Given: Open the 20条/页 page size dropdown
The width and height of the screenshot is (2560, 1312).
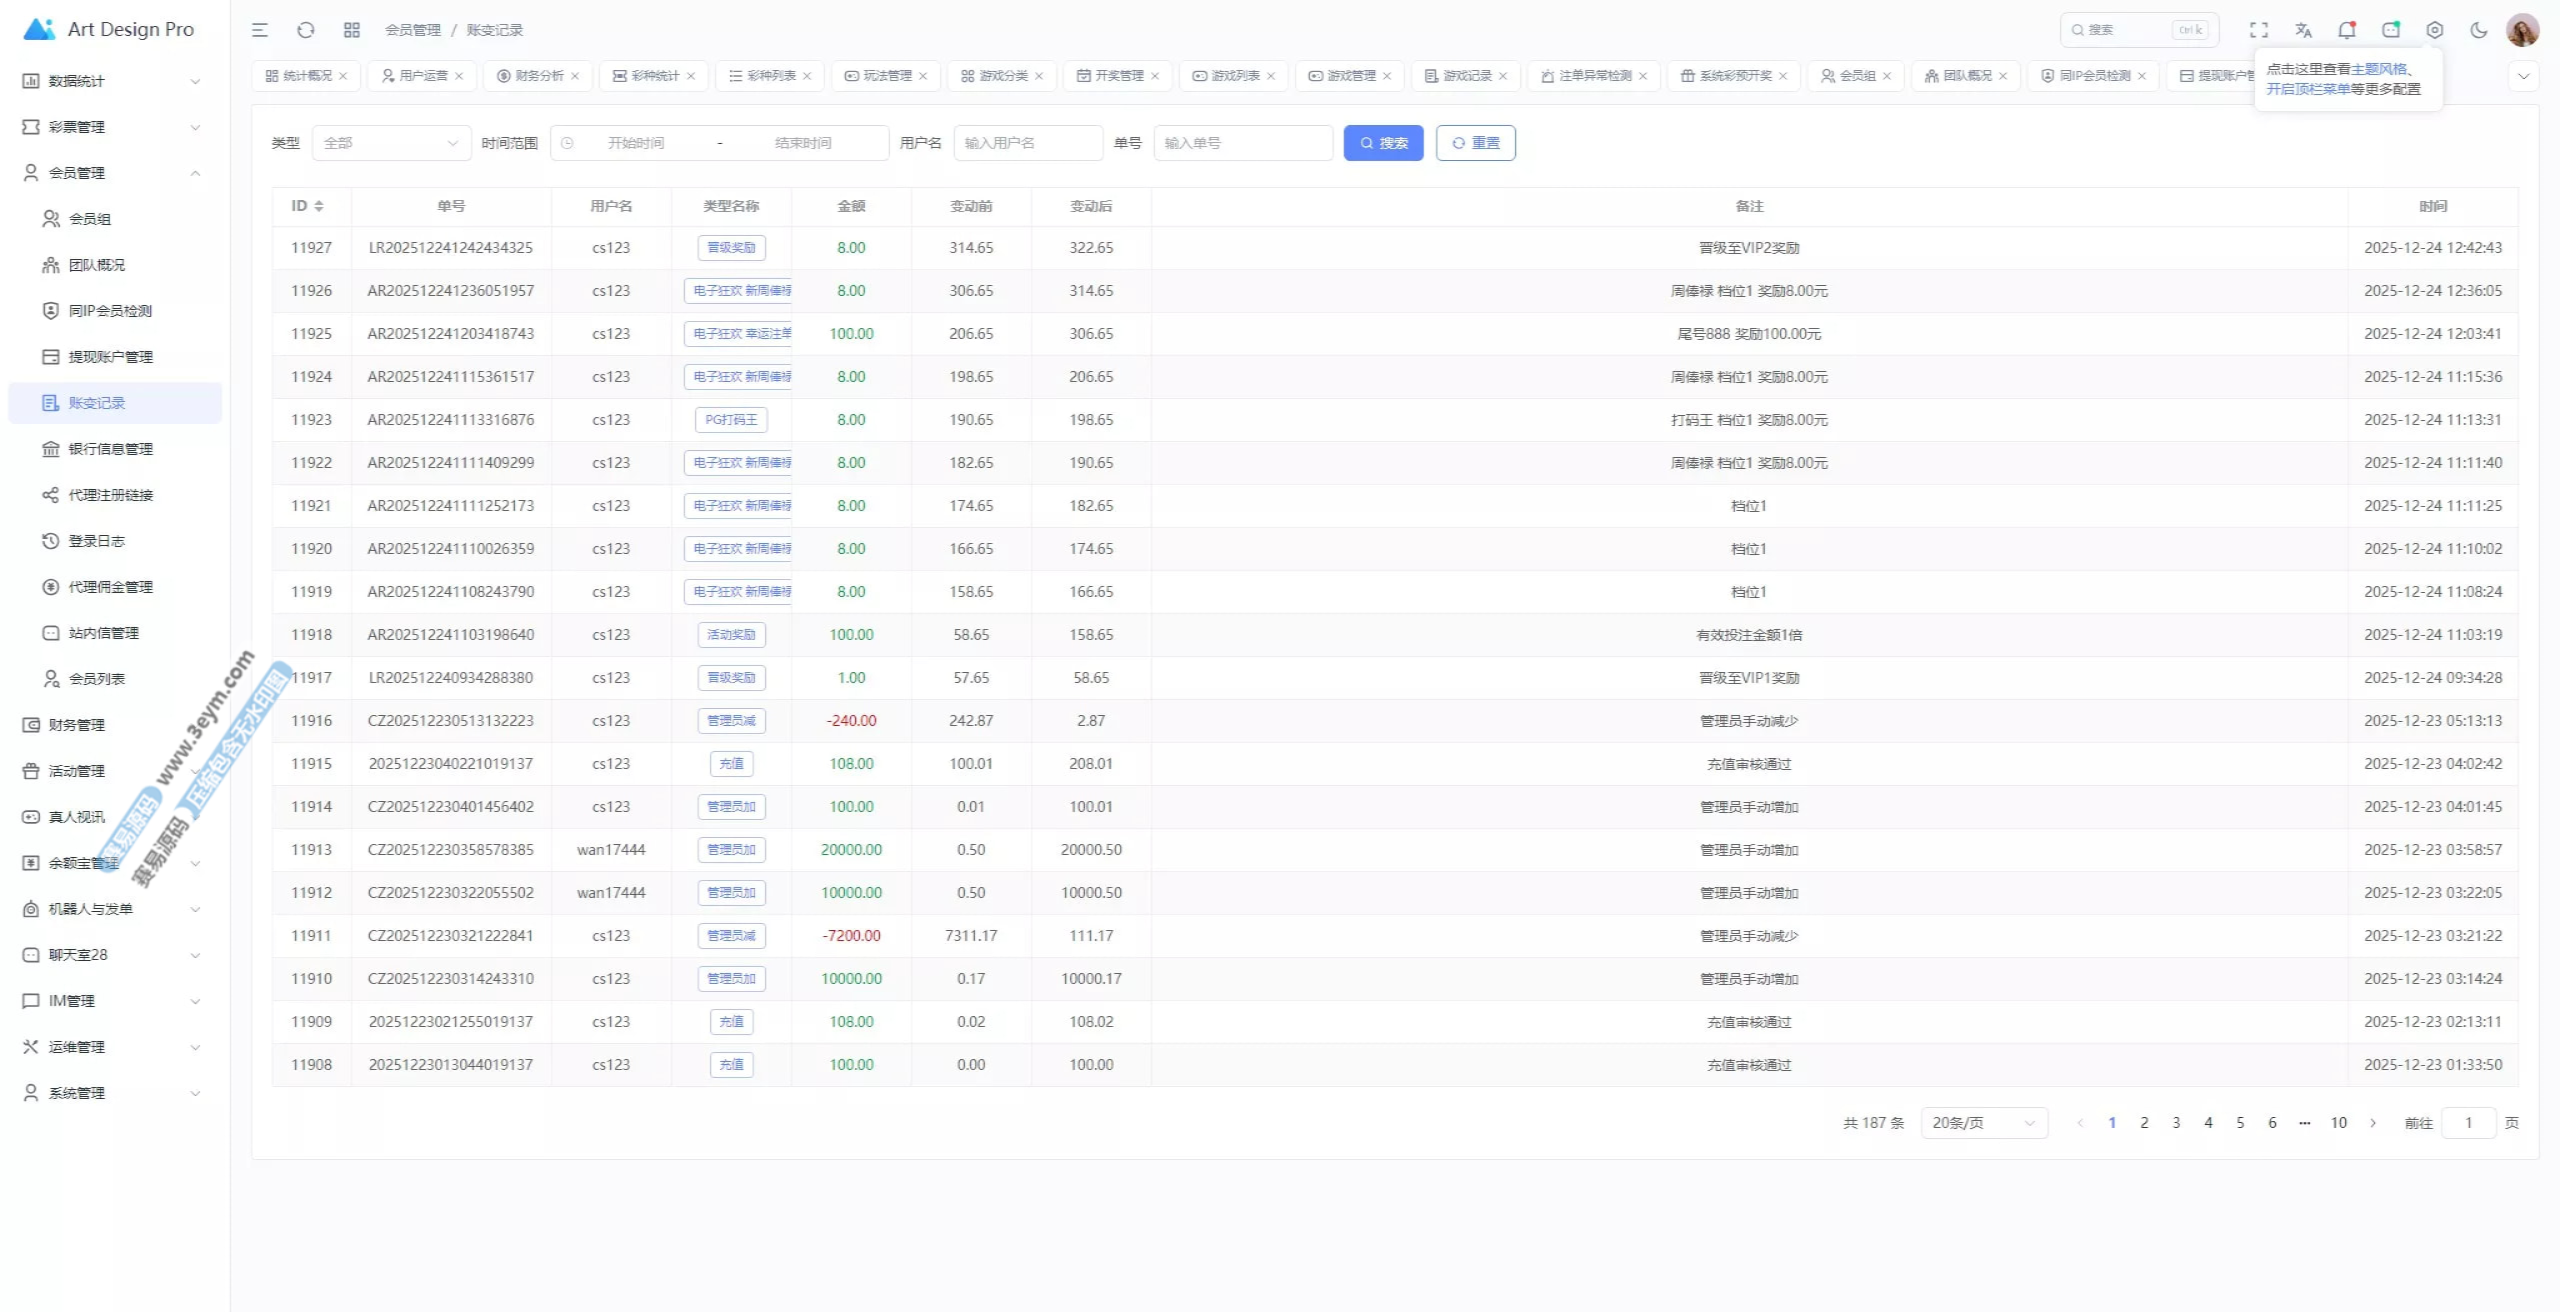Looking at the screenshot, I should click(x=1983, y=1123).
